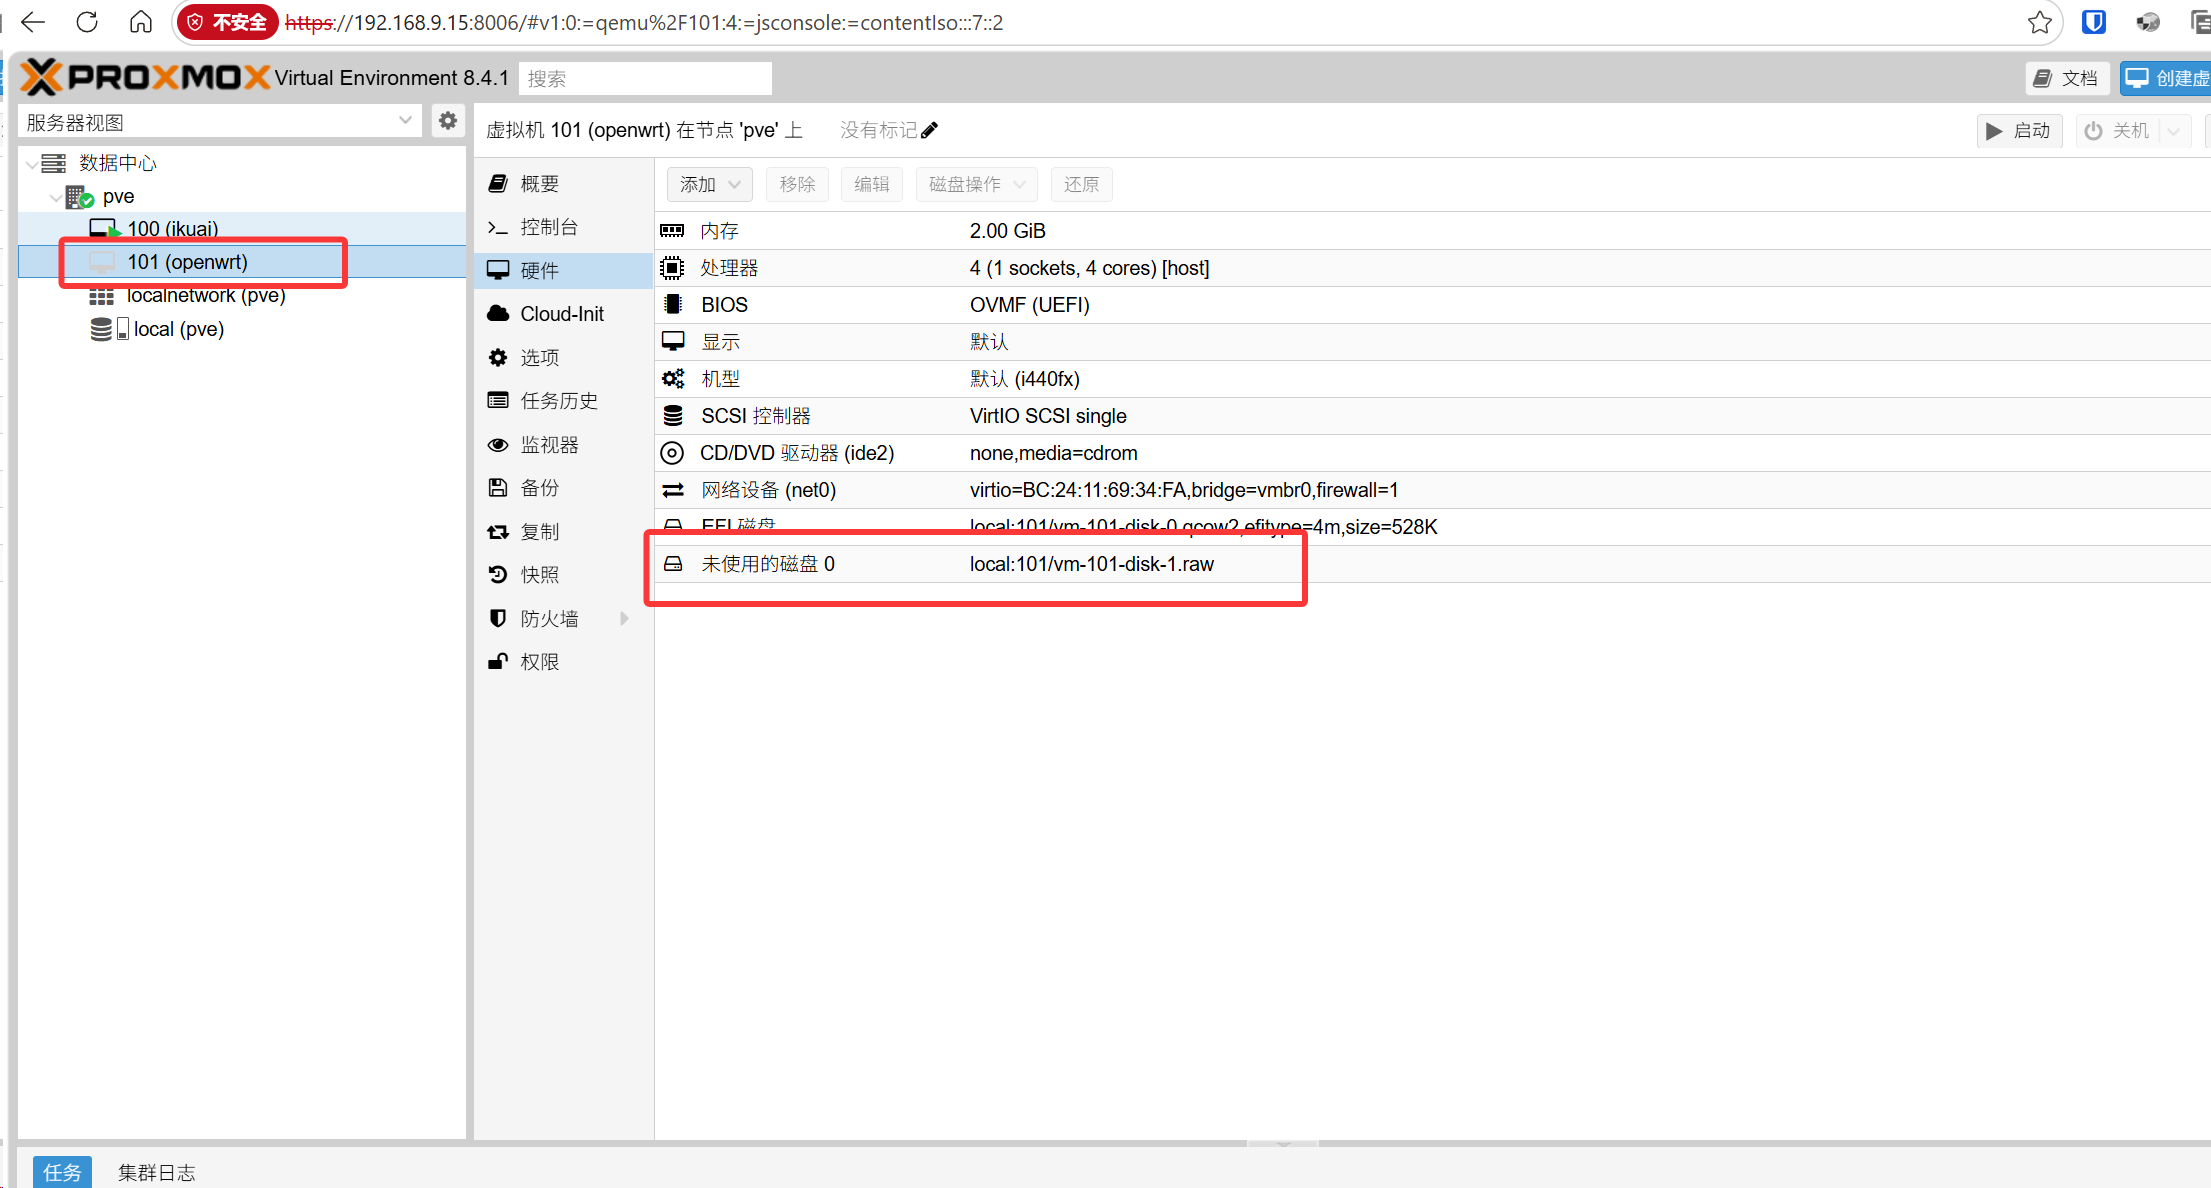Click the gear settings icon beside server view
The image size is (2211, 1188).
448,121
